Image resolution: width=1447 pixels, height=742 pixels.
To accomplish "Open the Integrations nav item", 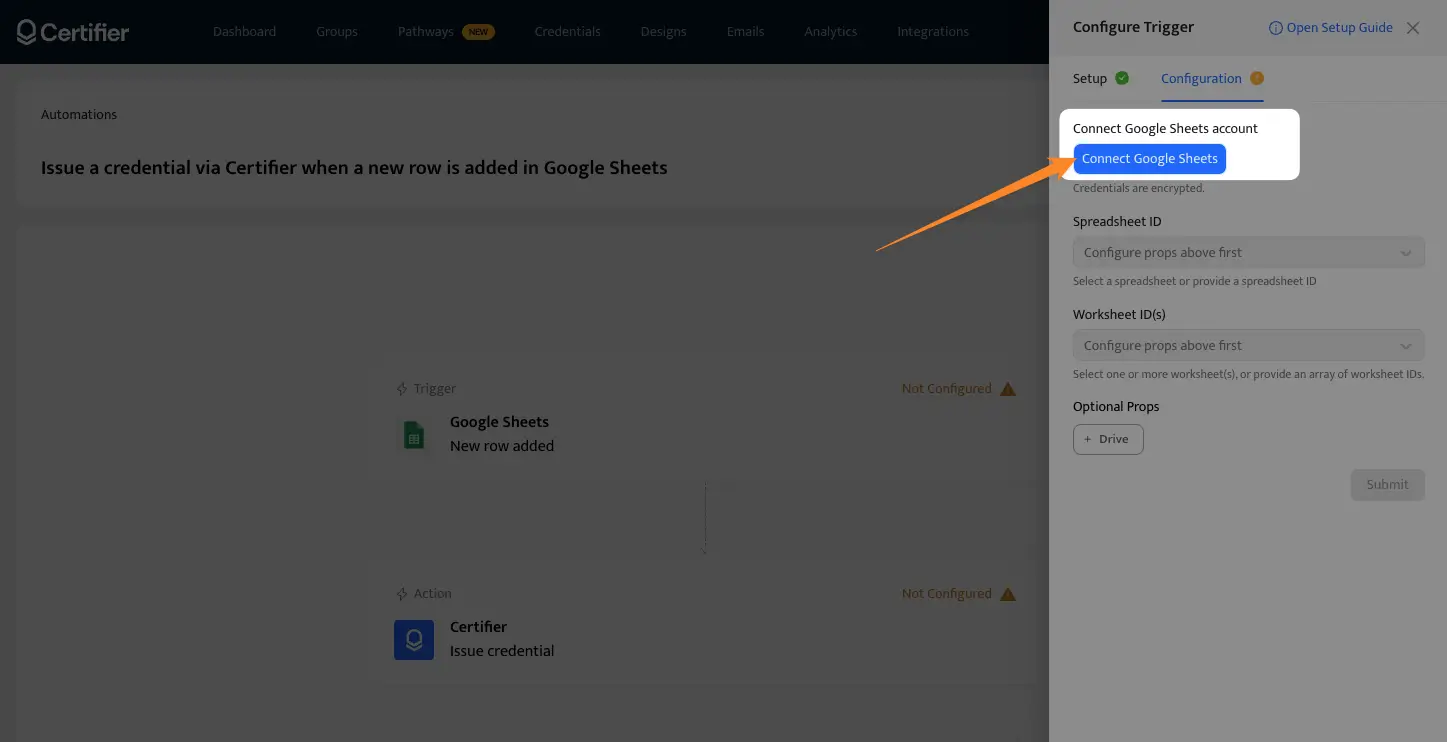I will click(x=932, y=32).
